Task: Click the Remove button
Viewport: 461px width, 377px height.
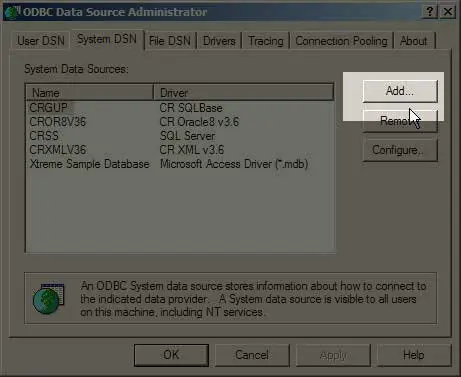Action: click(x=400, y=121)
